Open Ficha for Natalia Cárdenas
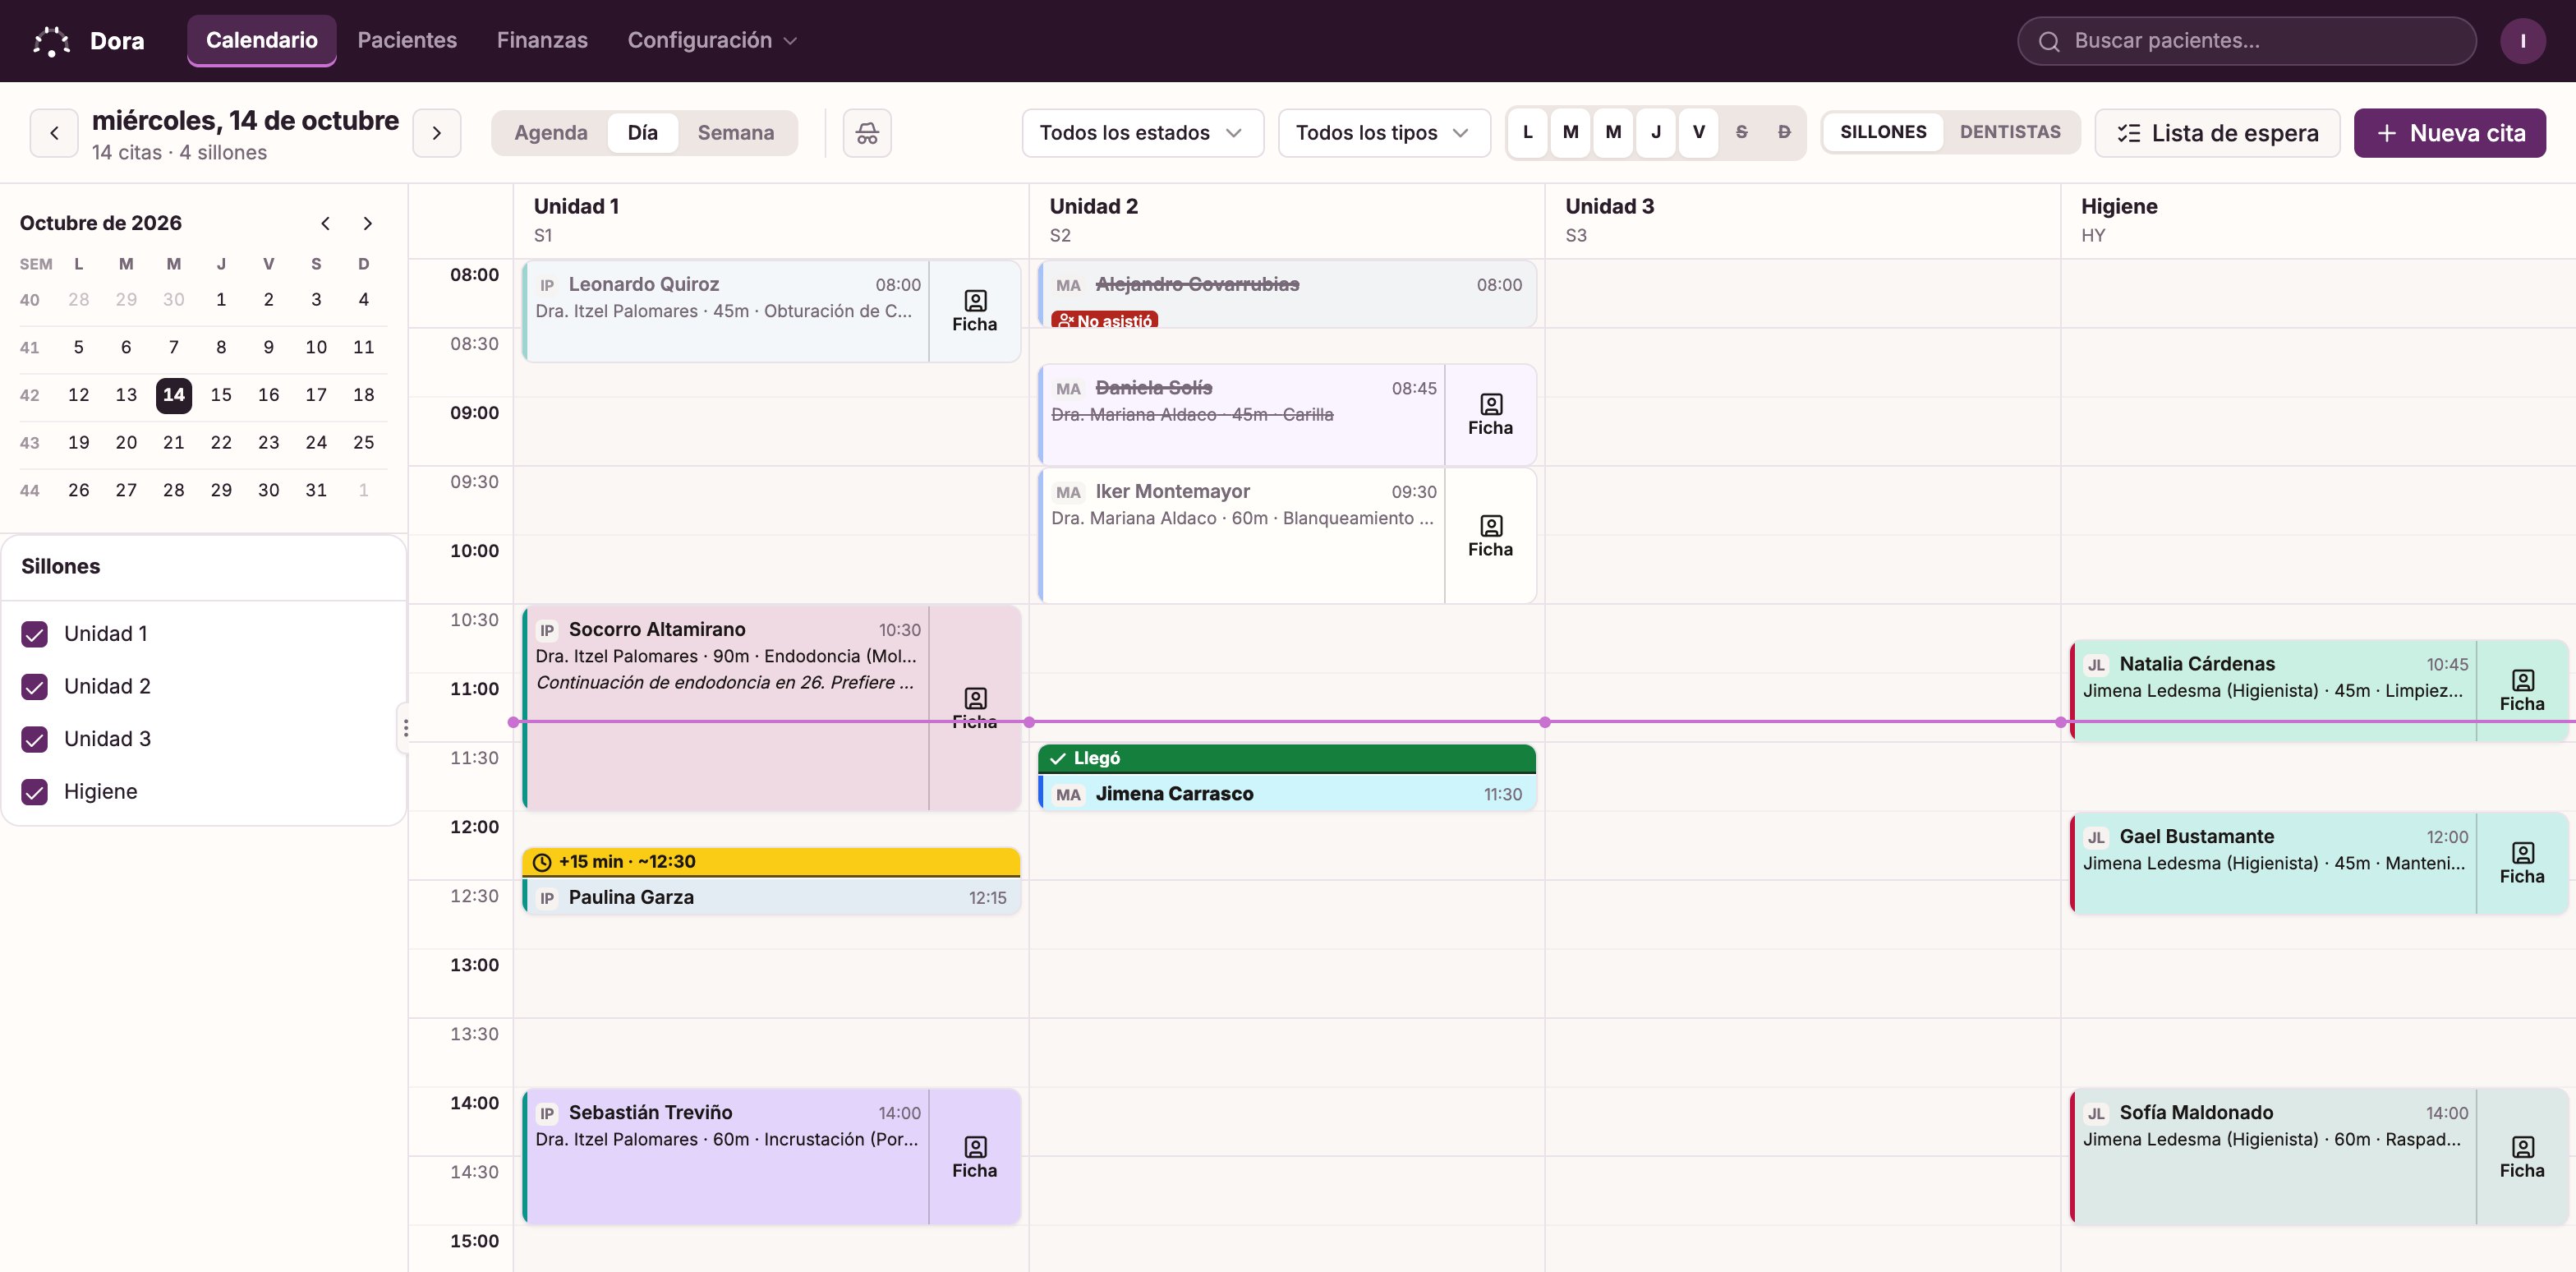The image size is (2576, 1272). (x=2522, y=691)
